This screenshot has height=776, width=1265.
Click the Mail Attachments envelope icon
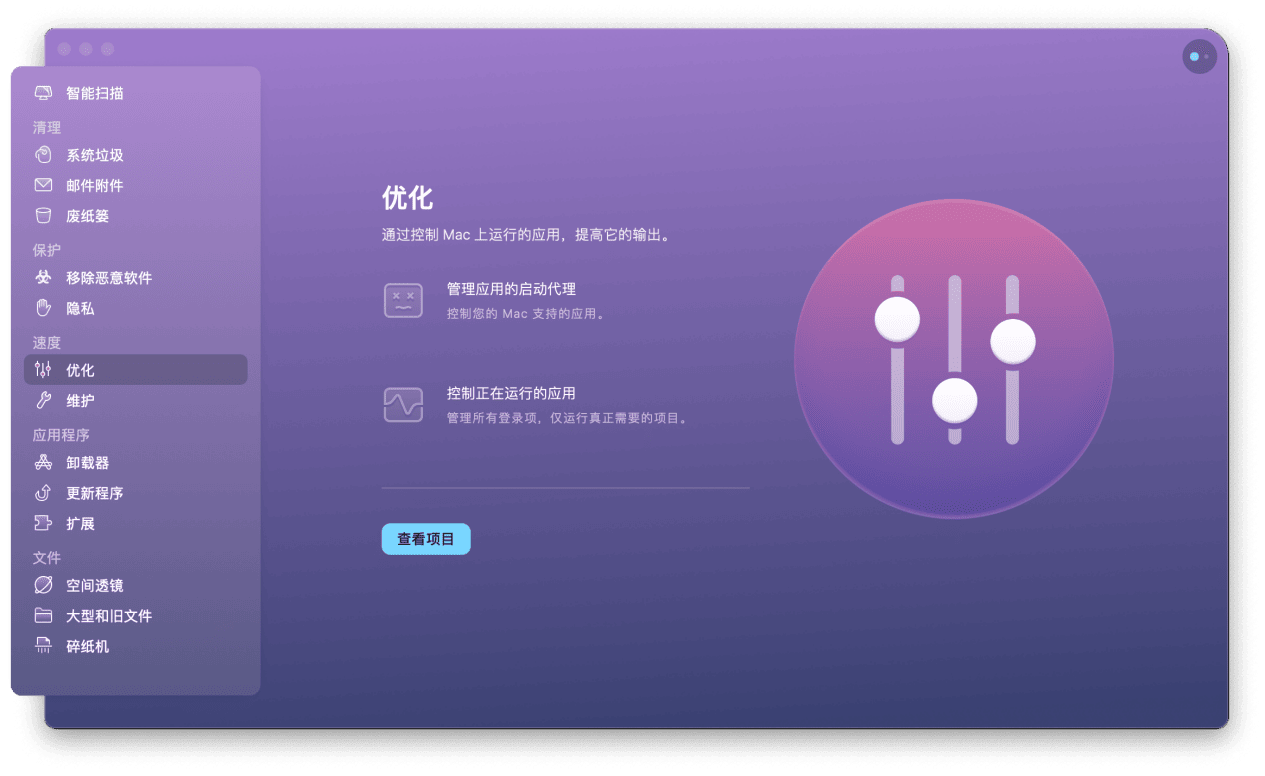pos(43,185)
